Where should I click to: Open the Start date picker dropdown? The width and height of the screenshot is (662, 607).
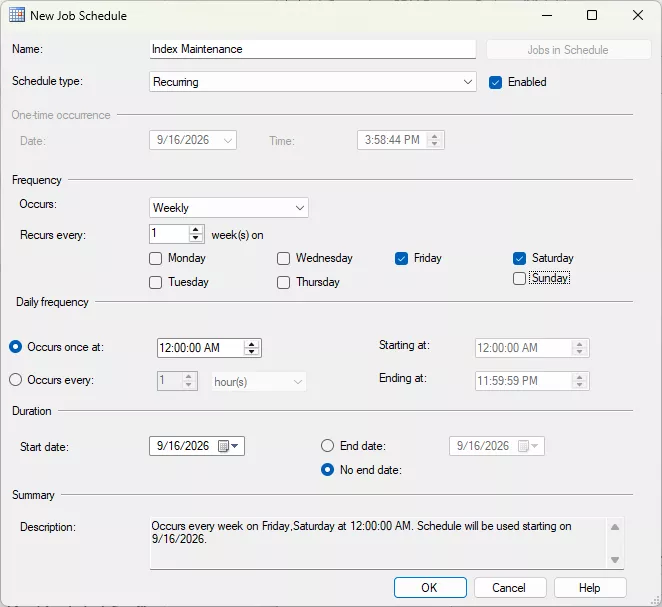pos(235,446)
